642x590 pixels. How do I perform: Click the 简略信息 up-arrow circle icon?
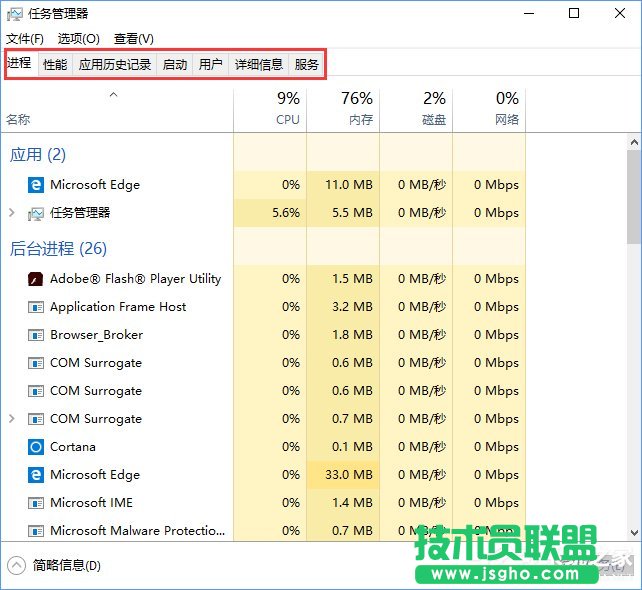click(16, 565)
